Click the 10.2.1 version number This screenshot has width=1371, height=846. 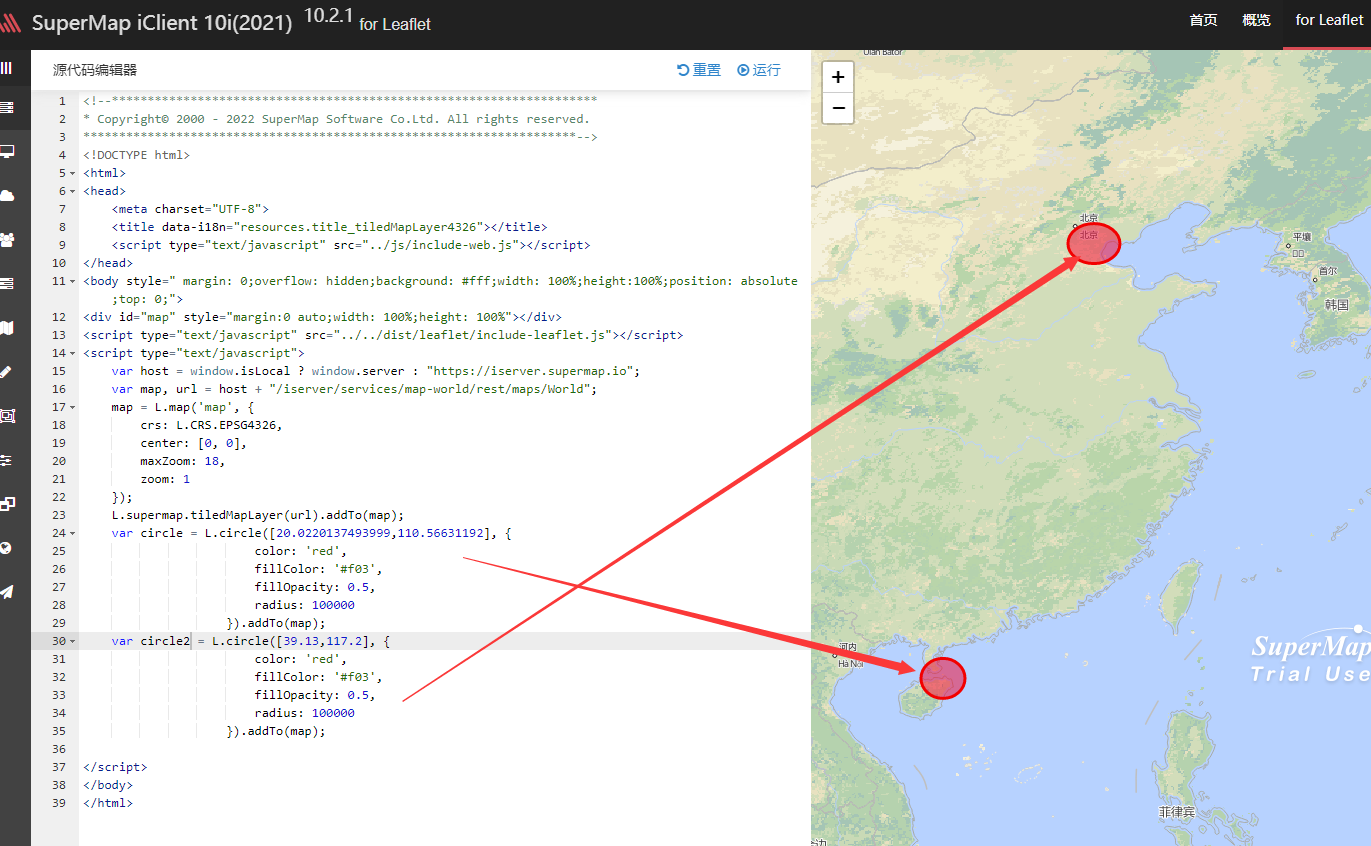(x=328, y=16)
